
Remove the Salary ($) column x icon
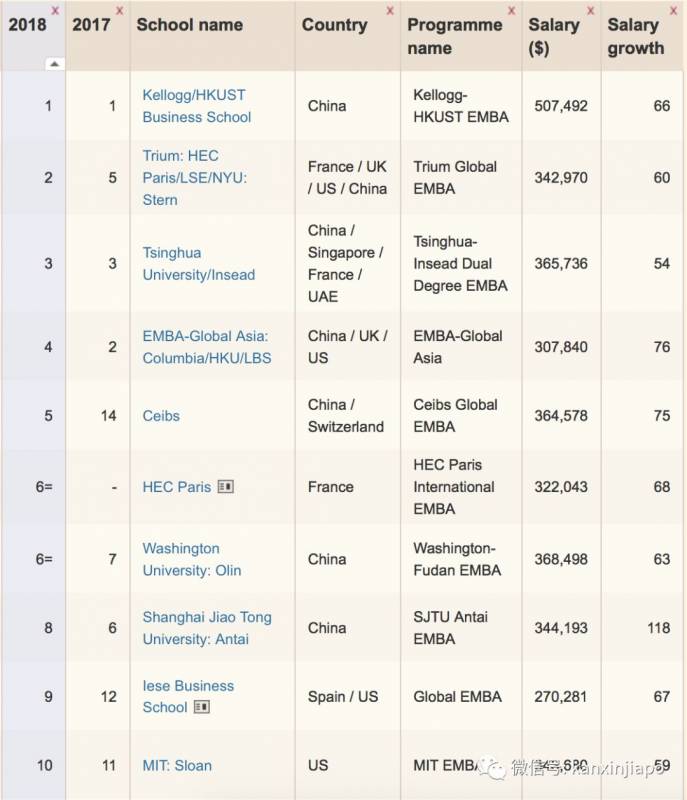pyautogui.click(x=590, y=11)
